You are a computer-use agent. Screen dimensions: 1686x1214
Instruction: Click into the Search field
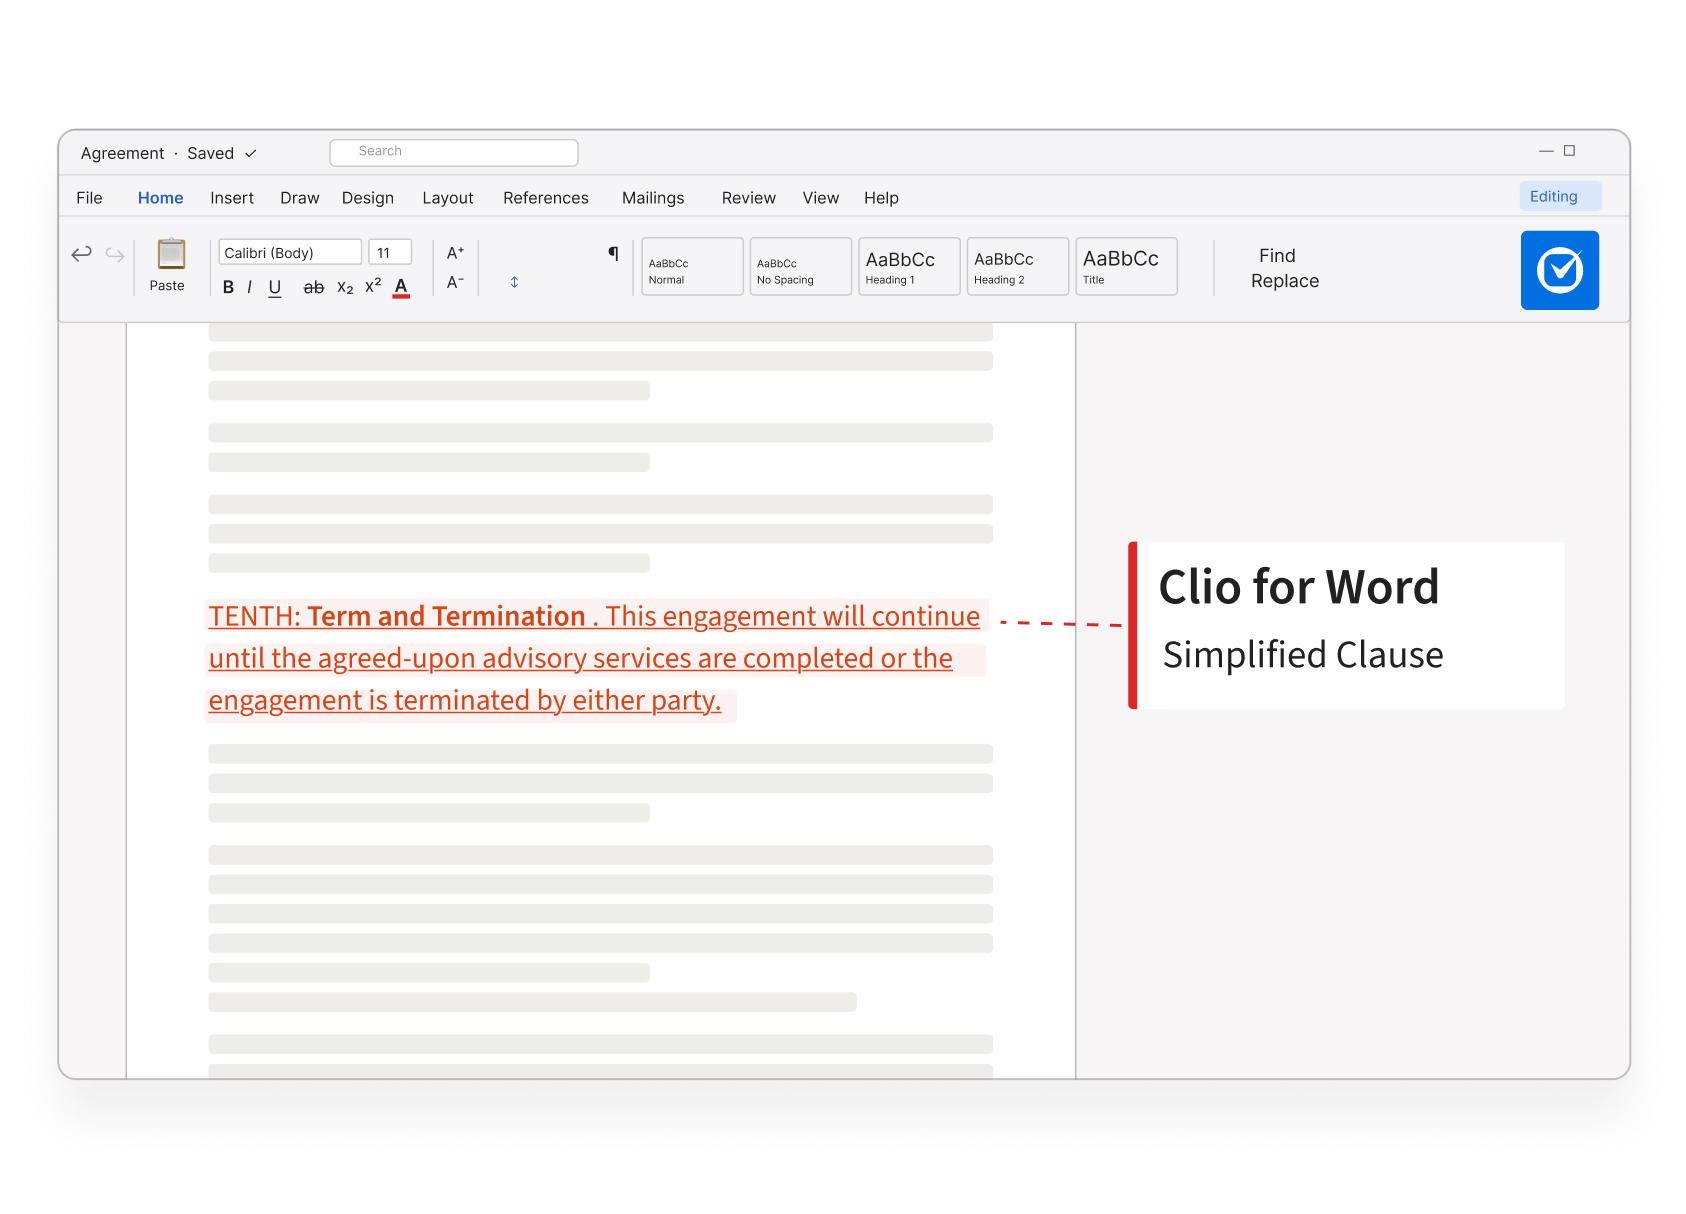pyautogui.click(x=454, y=152)
